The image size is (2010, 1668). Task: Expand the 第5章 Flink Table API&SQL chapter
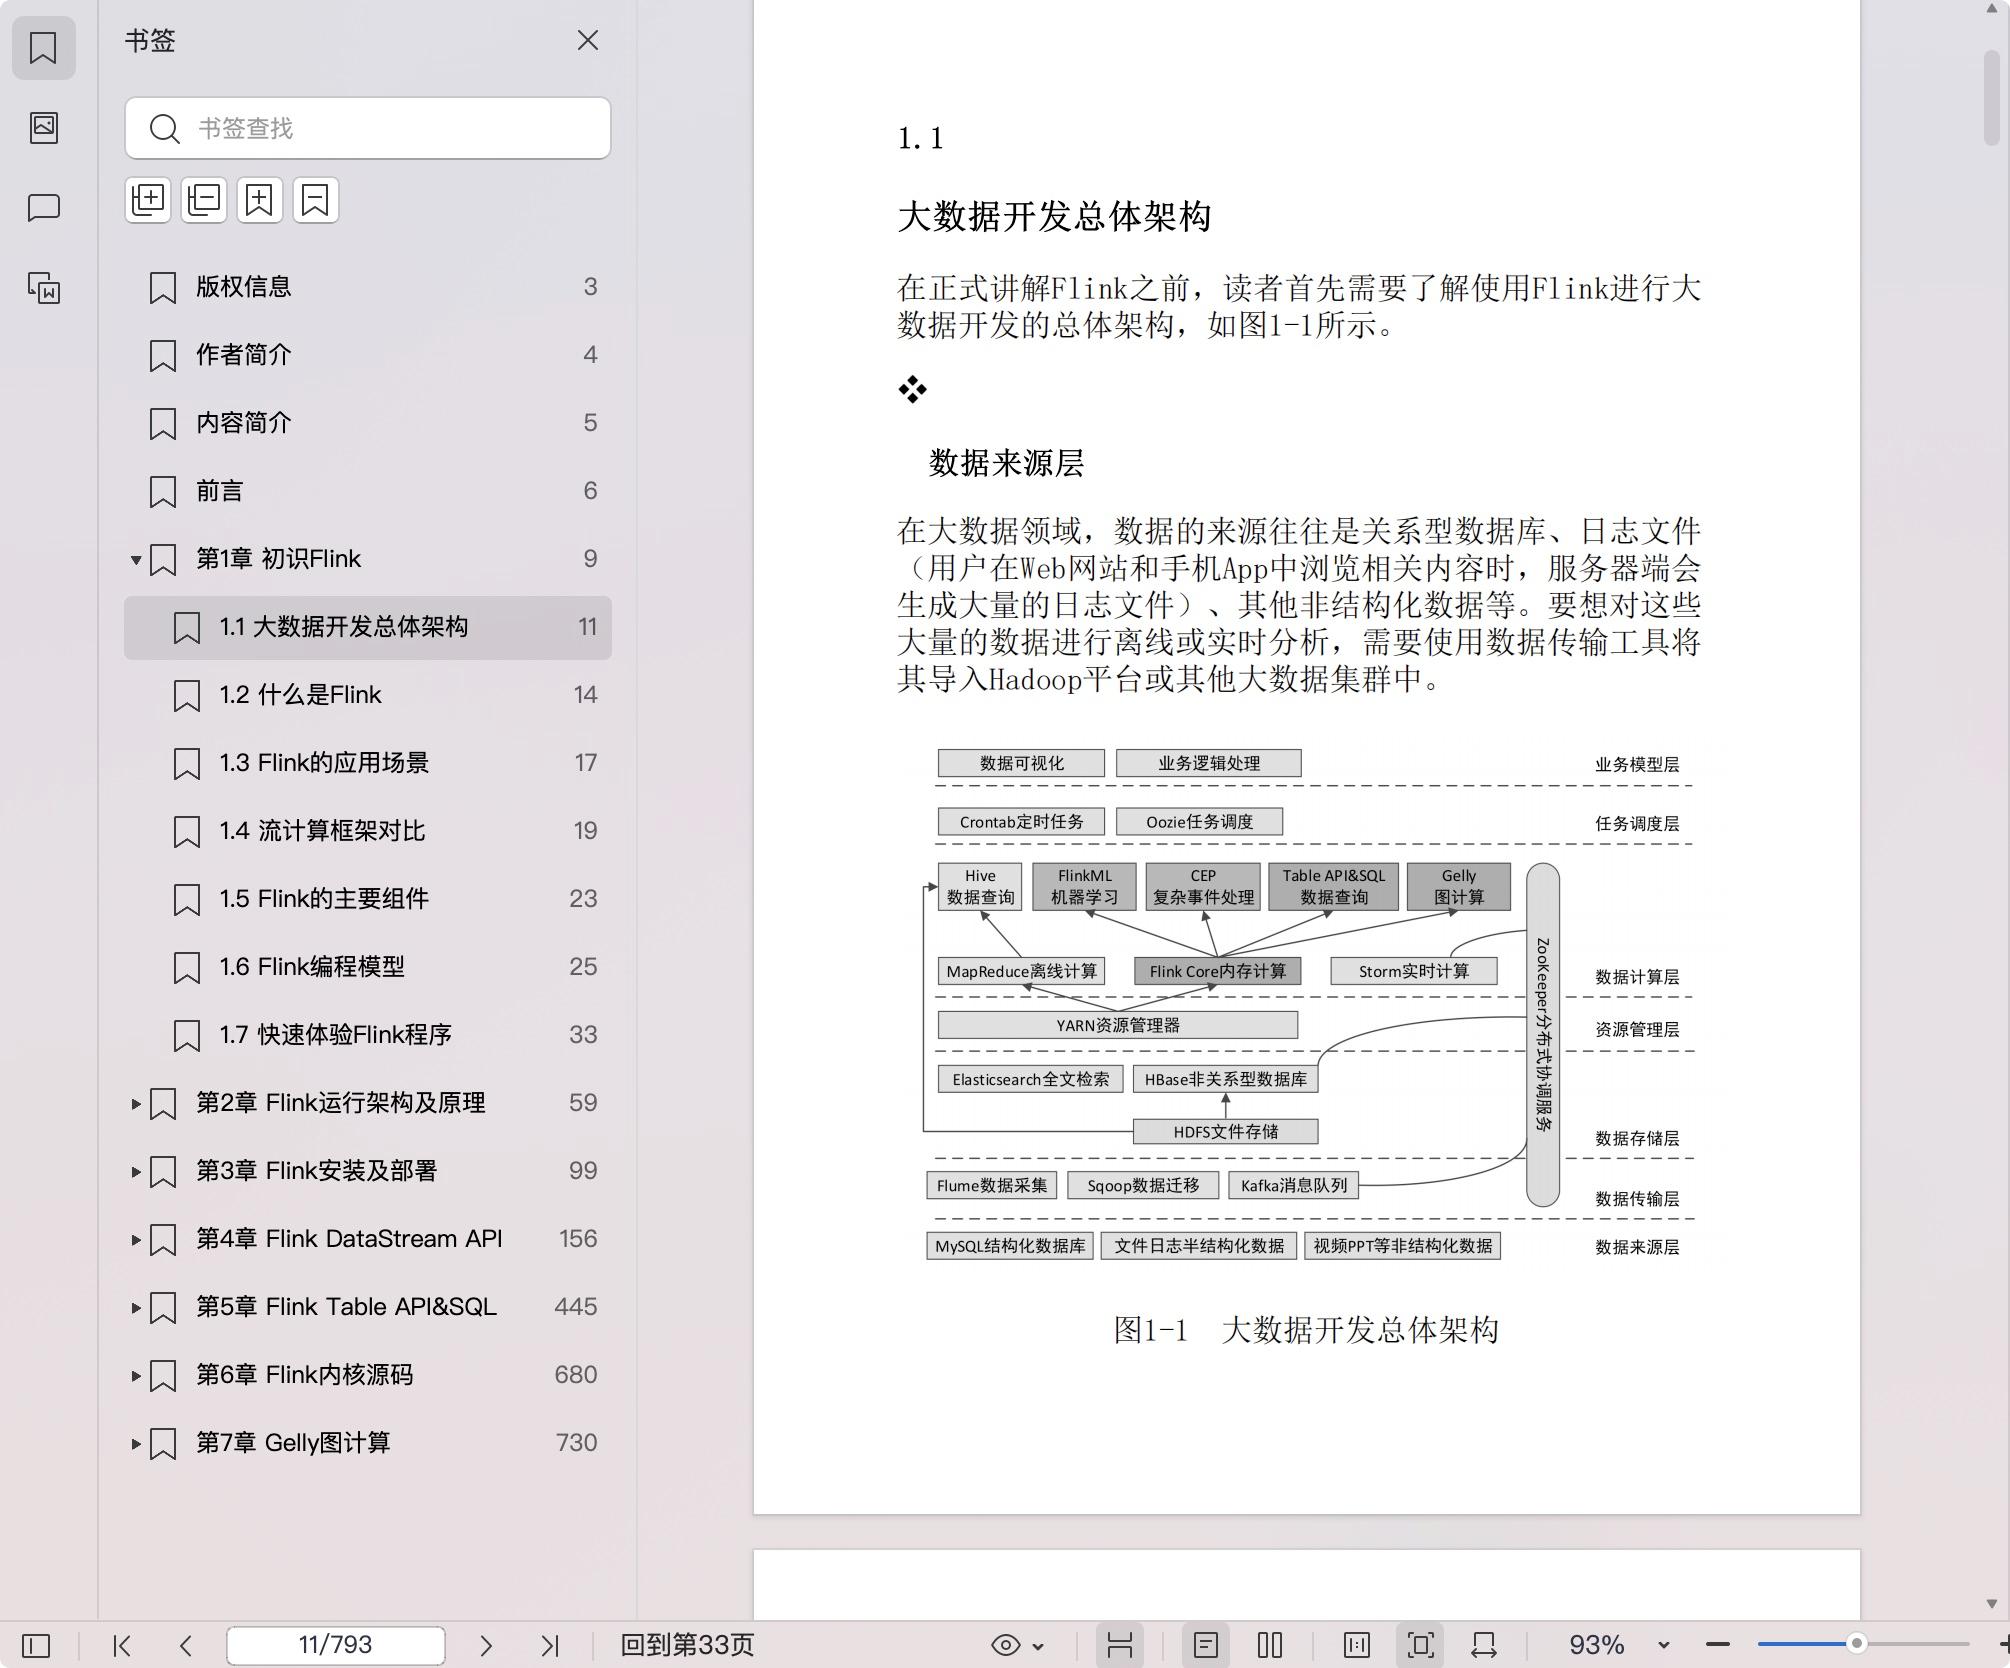pyautogui.click(x=136, y=1307)
